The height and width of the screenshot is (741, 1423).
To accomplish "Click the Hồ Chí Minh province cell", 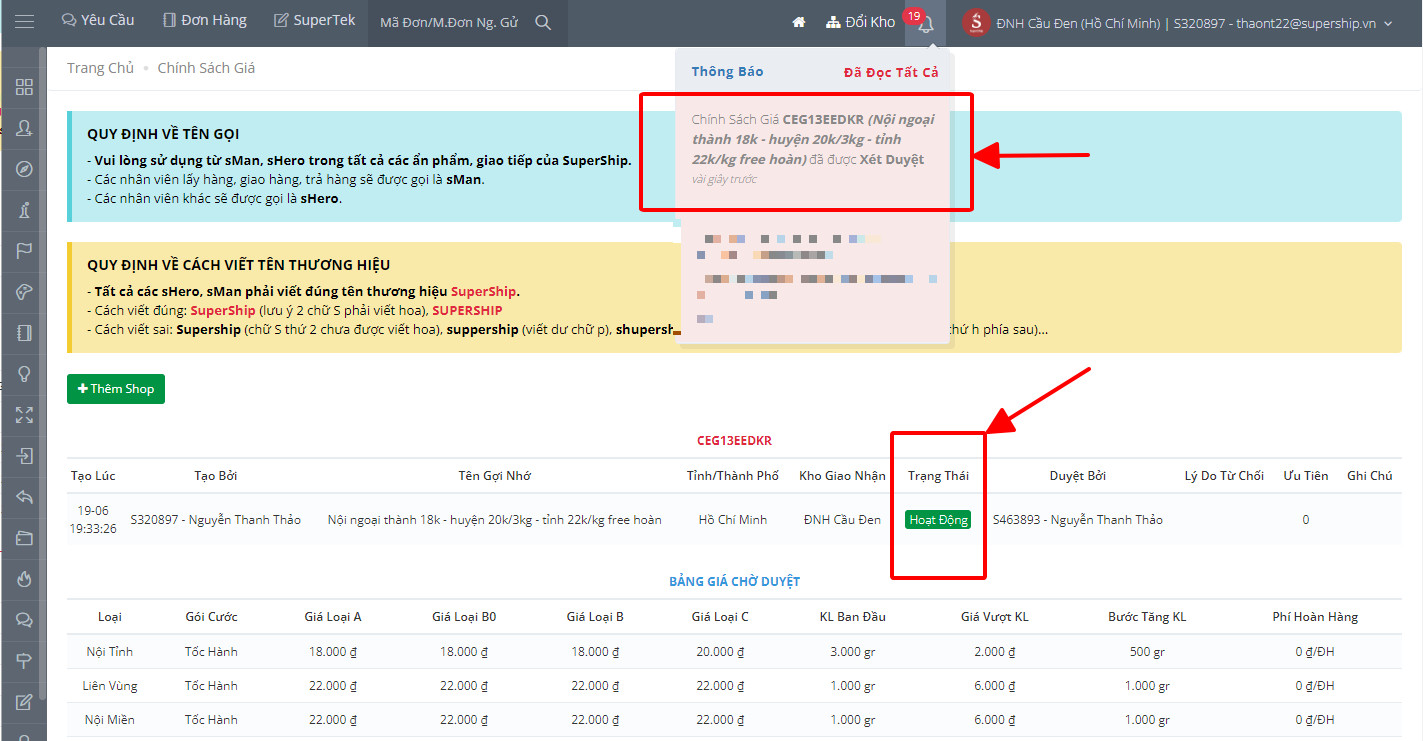I will pos(733,520).
